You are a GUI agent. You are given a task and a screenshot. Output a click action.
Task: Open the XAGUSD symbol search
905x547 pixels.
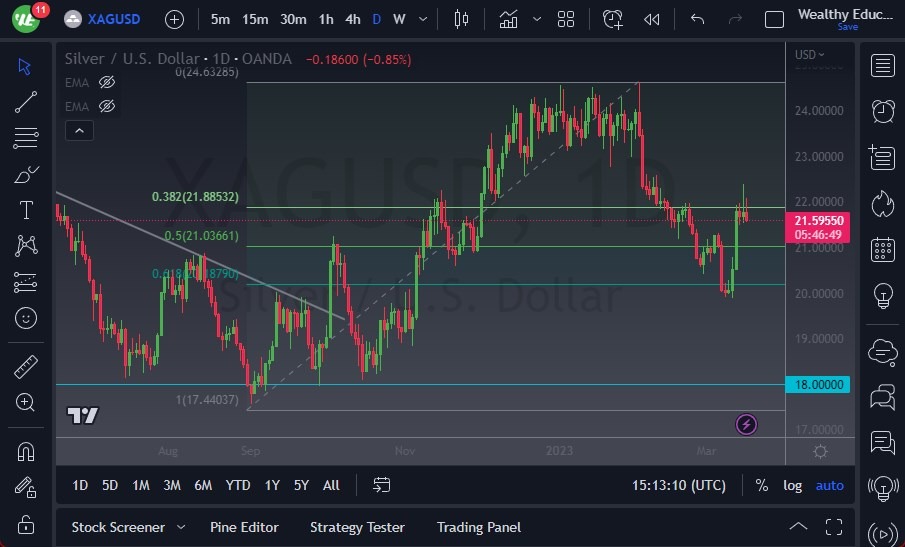pyautogui.click(x=103, y=19)
